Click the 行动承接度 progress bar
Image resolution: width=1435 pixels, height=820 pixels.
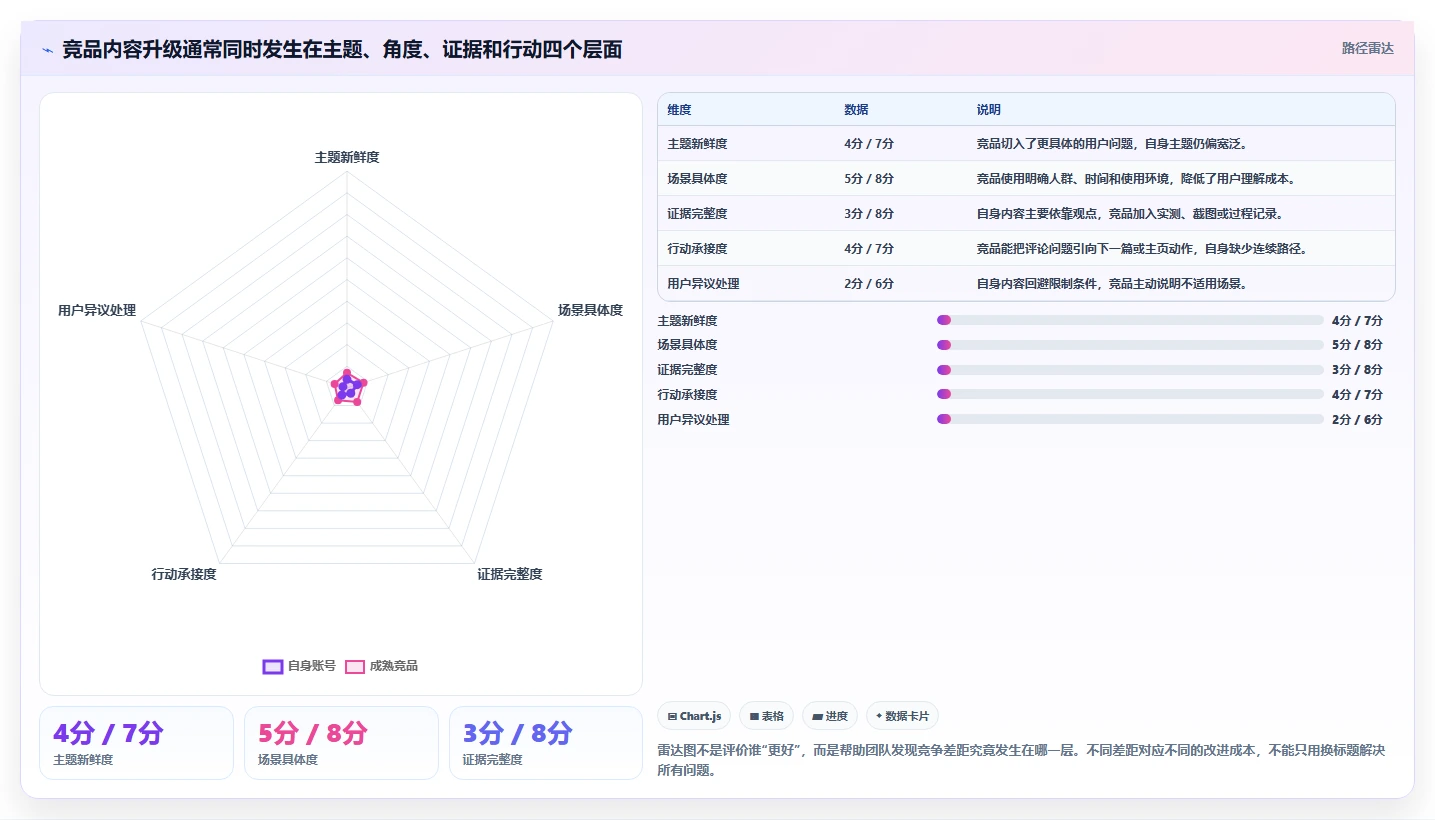pos(1130,394)
